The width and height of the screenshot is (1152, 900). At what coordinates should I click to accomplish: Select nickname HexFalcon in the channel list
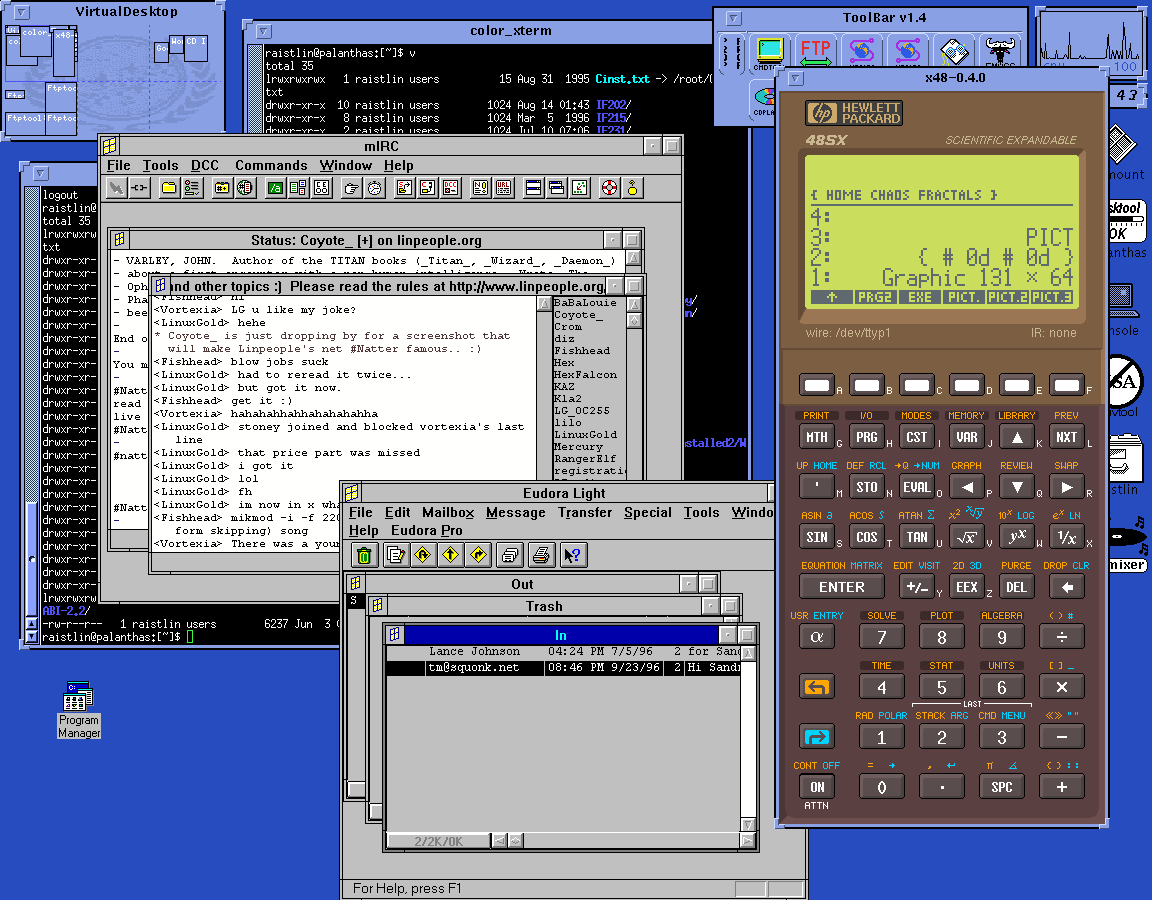pos(585,375)
